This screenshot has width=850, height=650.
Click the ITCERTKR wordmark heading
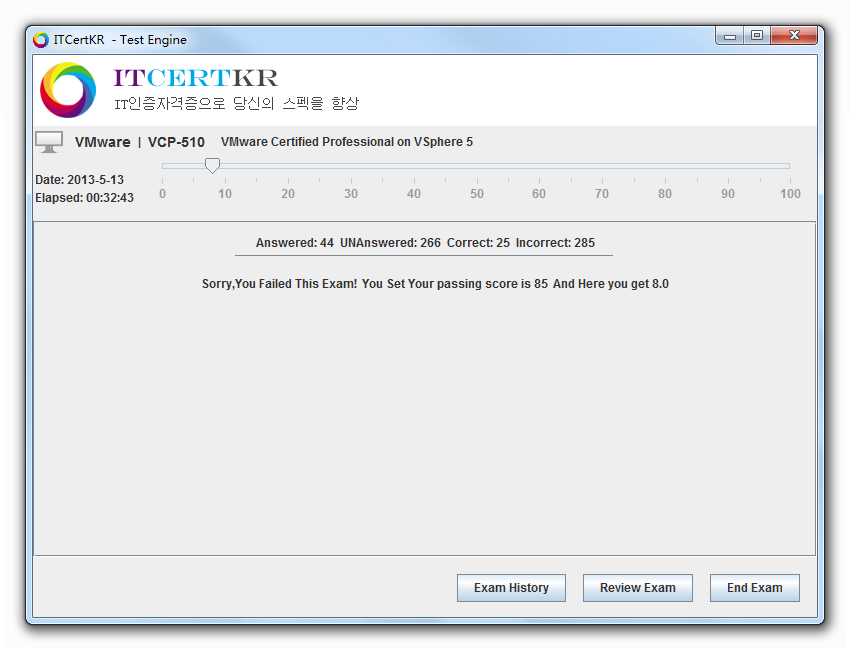pyautogui.click(x=196, y=78)
